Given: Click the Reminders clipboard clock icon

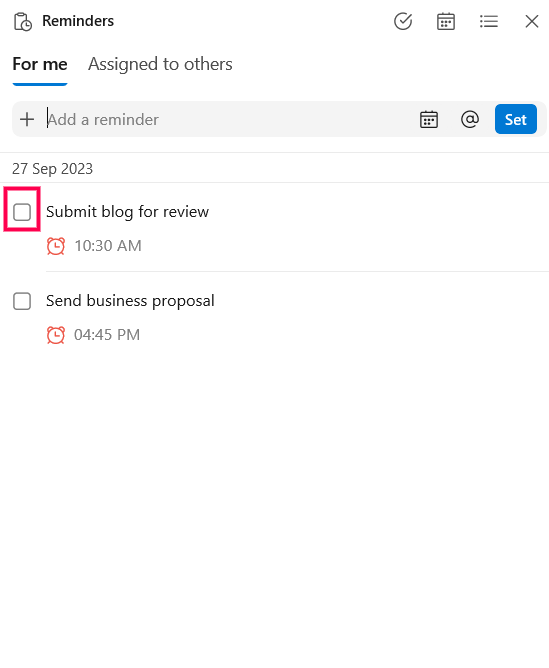Looking at the screenshot, I should click(x=23, y=22).
